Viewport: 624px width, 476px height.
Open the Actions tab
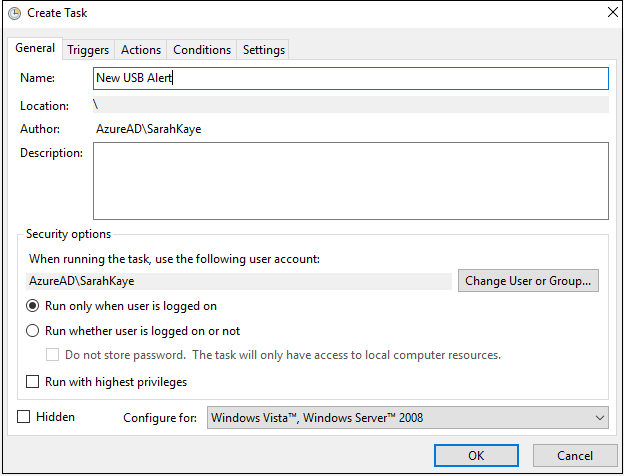pos(141,50)
